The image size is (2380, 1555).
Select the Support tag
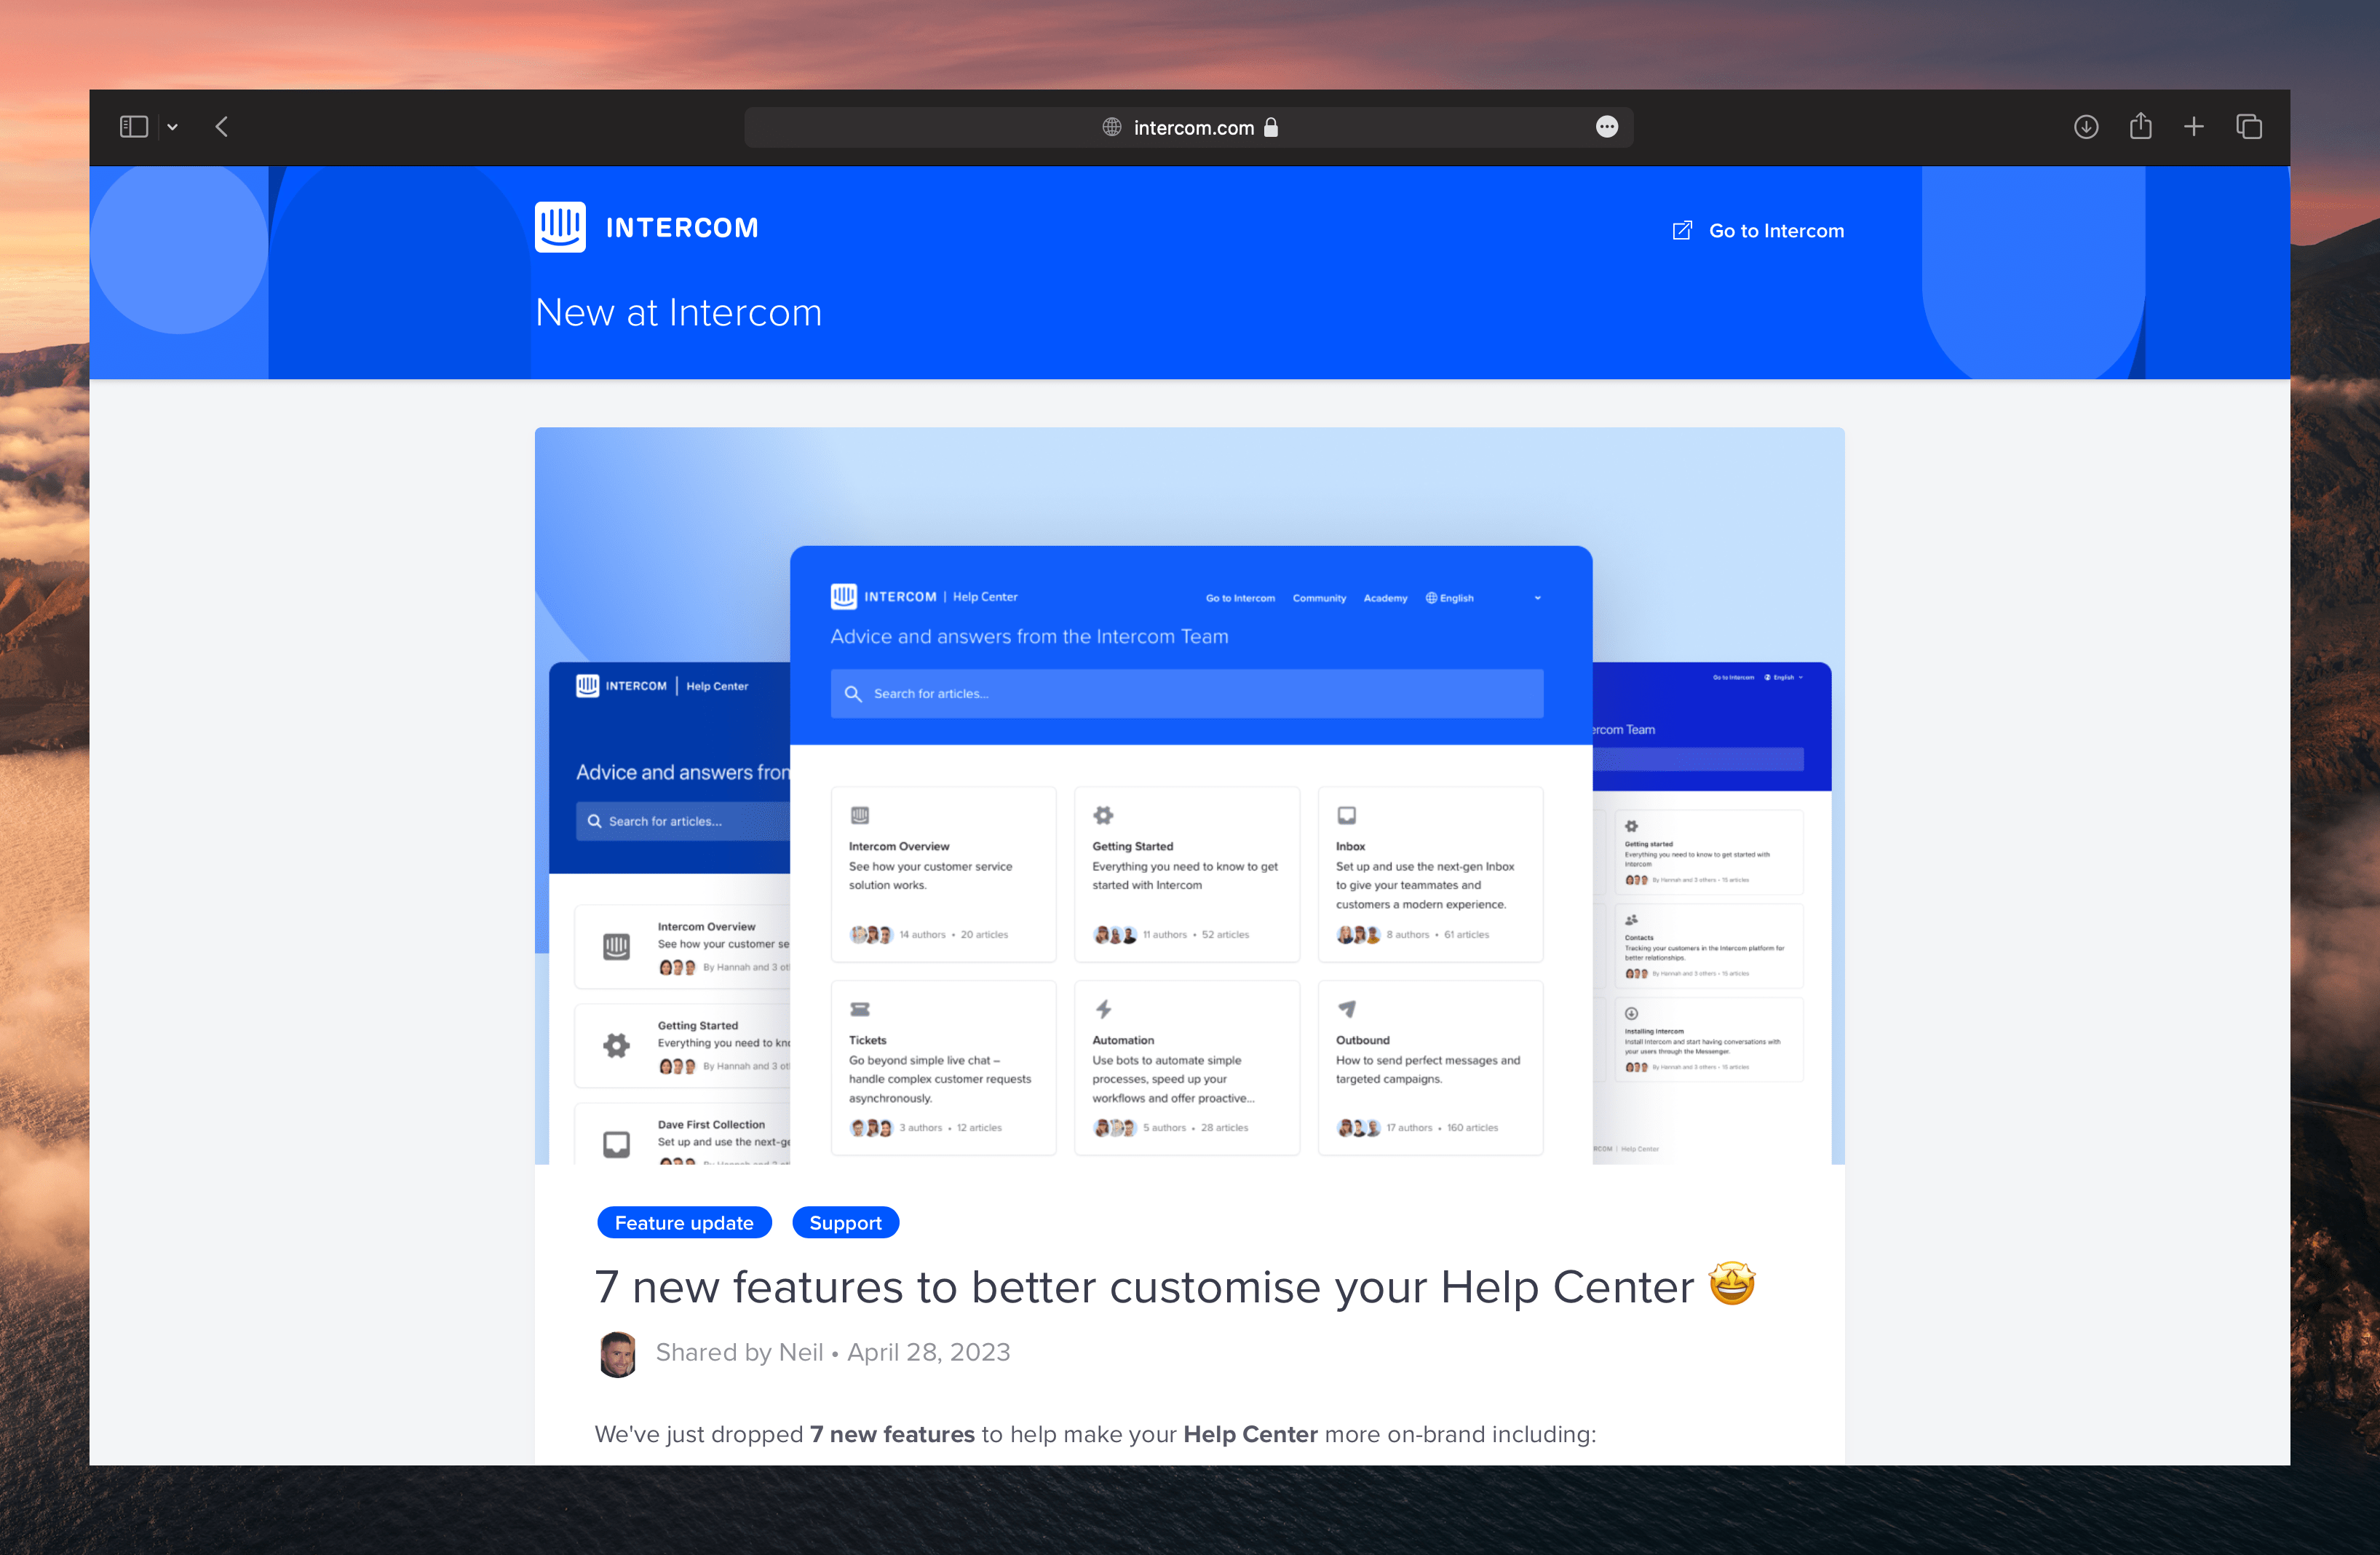845,1222
